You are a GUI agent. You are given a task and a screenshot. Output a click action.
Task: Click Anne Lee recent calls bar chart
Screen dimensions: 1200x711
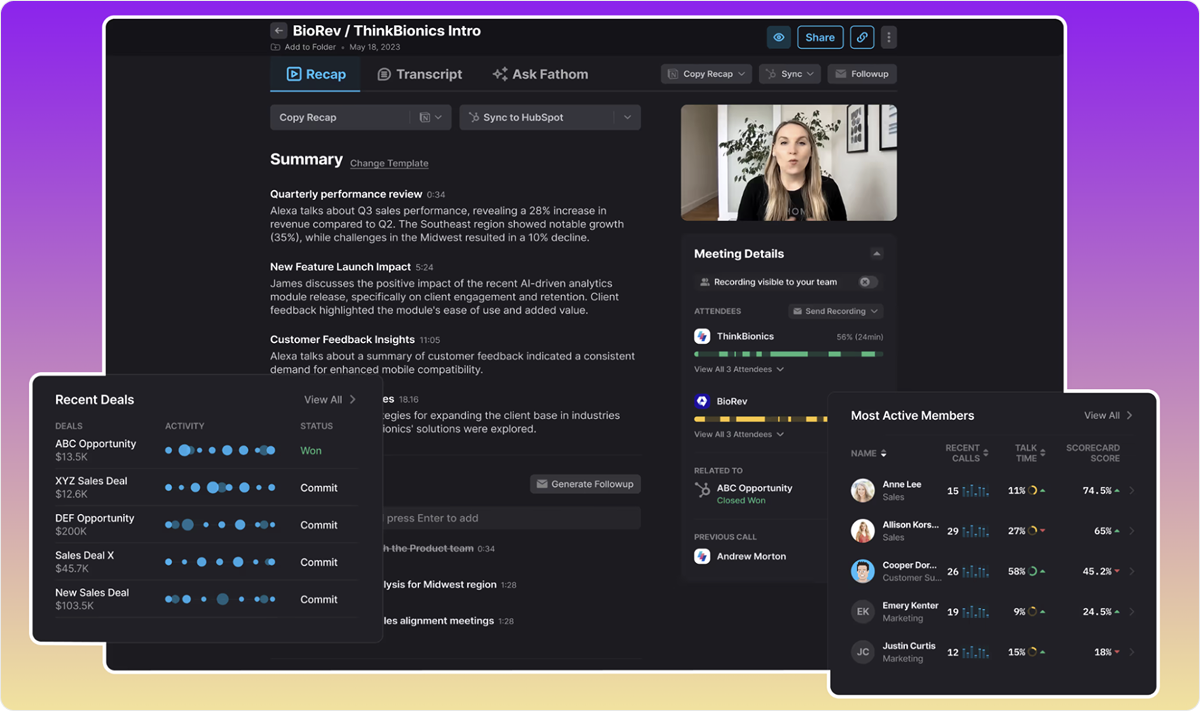coord(975,491)
